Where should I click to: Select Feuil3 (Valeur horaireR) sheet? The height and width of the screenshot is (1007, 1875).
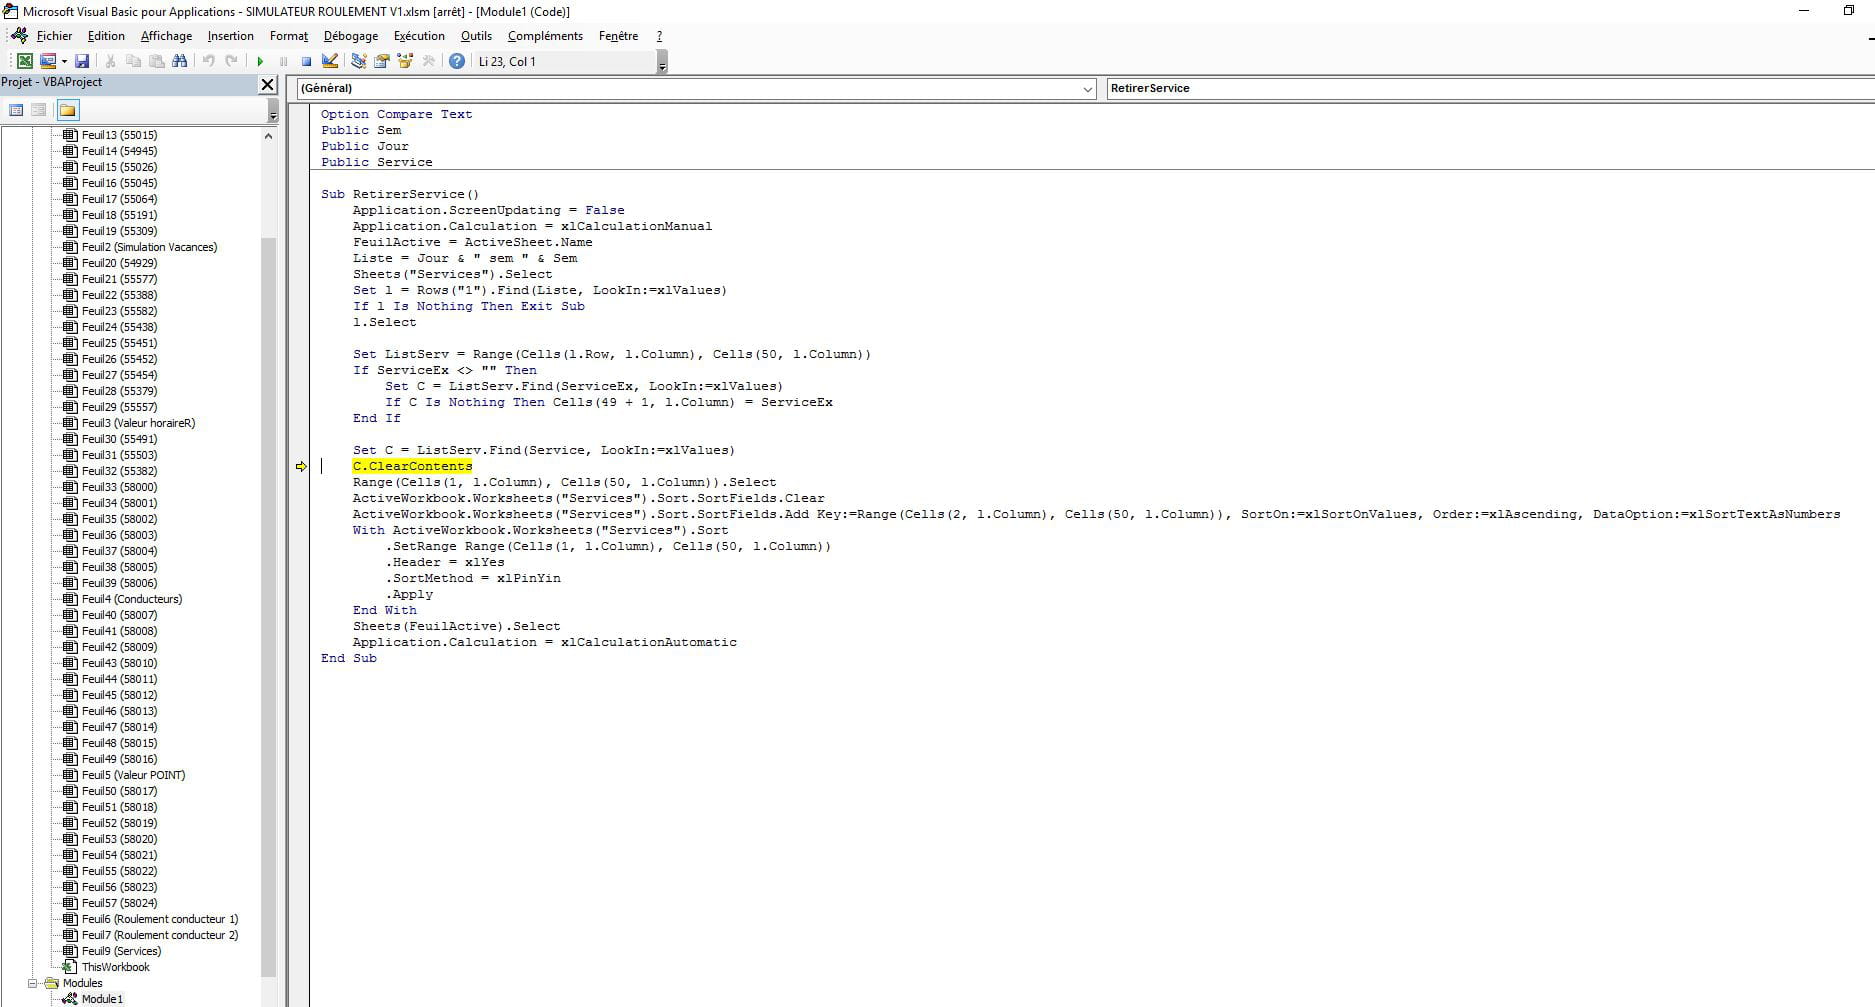coord(138,423)
